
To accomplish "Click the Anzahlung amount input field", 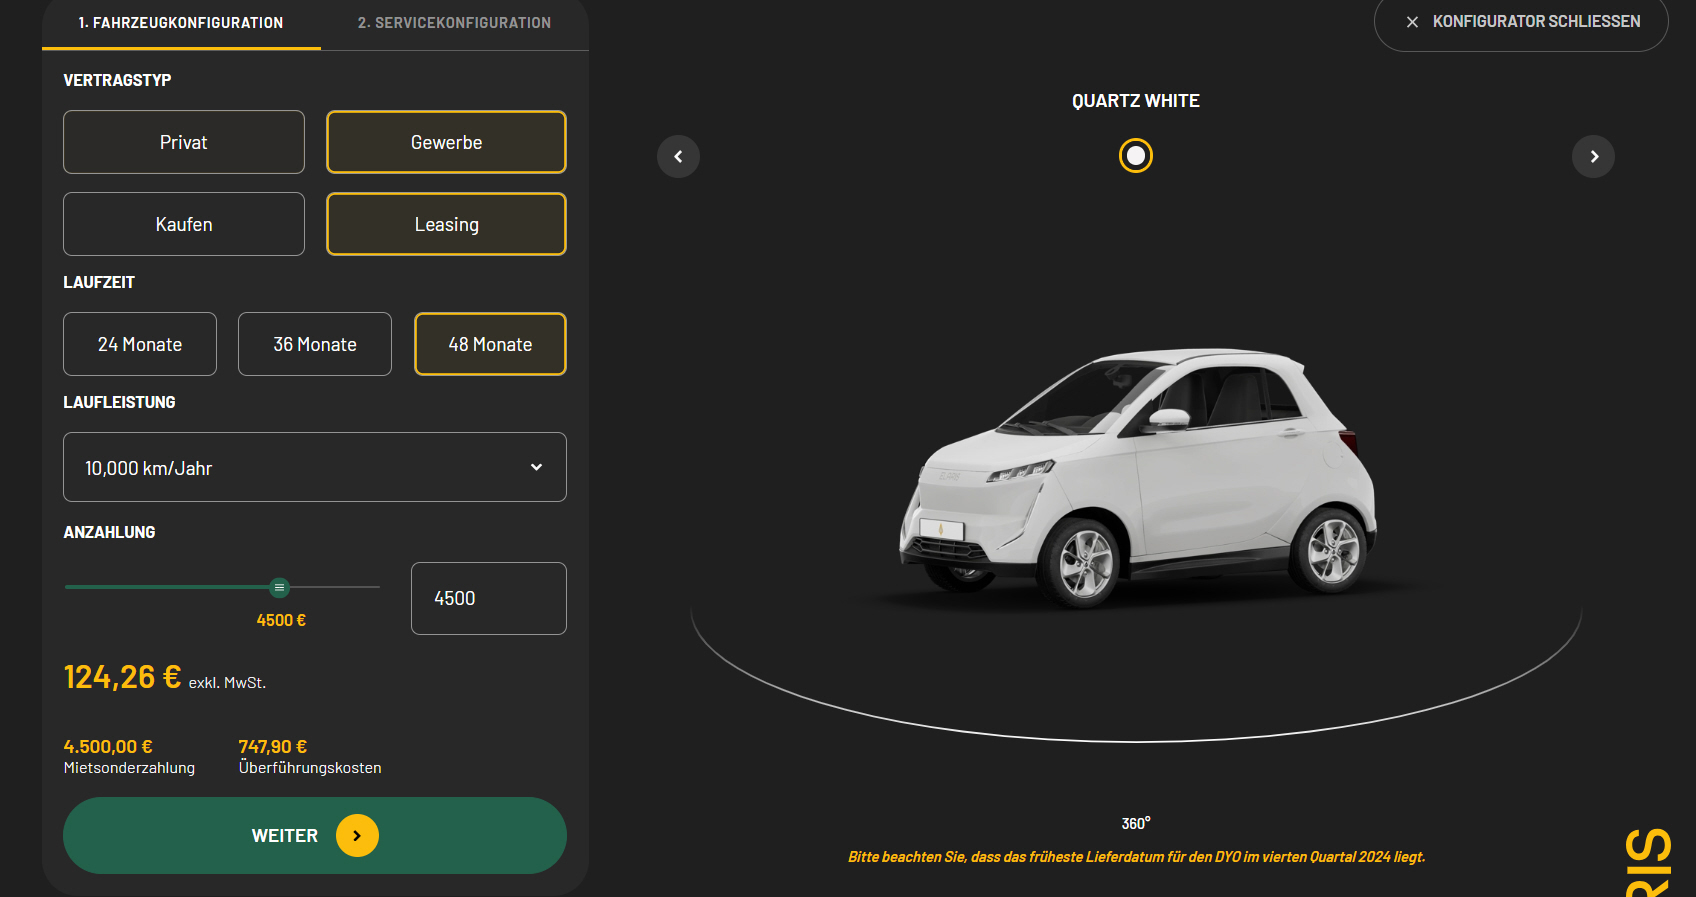I will tap(488, 598).
